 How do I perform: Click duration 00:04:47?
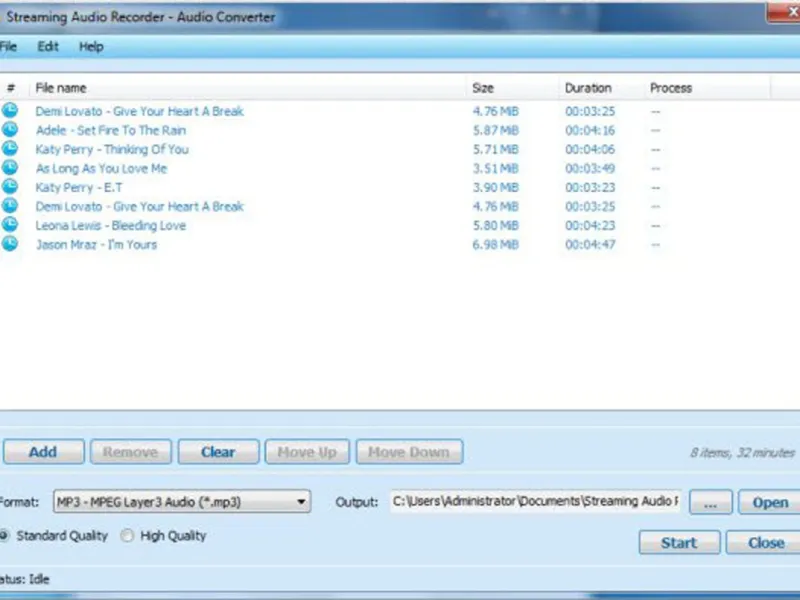point(590,245)
